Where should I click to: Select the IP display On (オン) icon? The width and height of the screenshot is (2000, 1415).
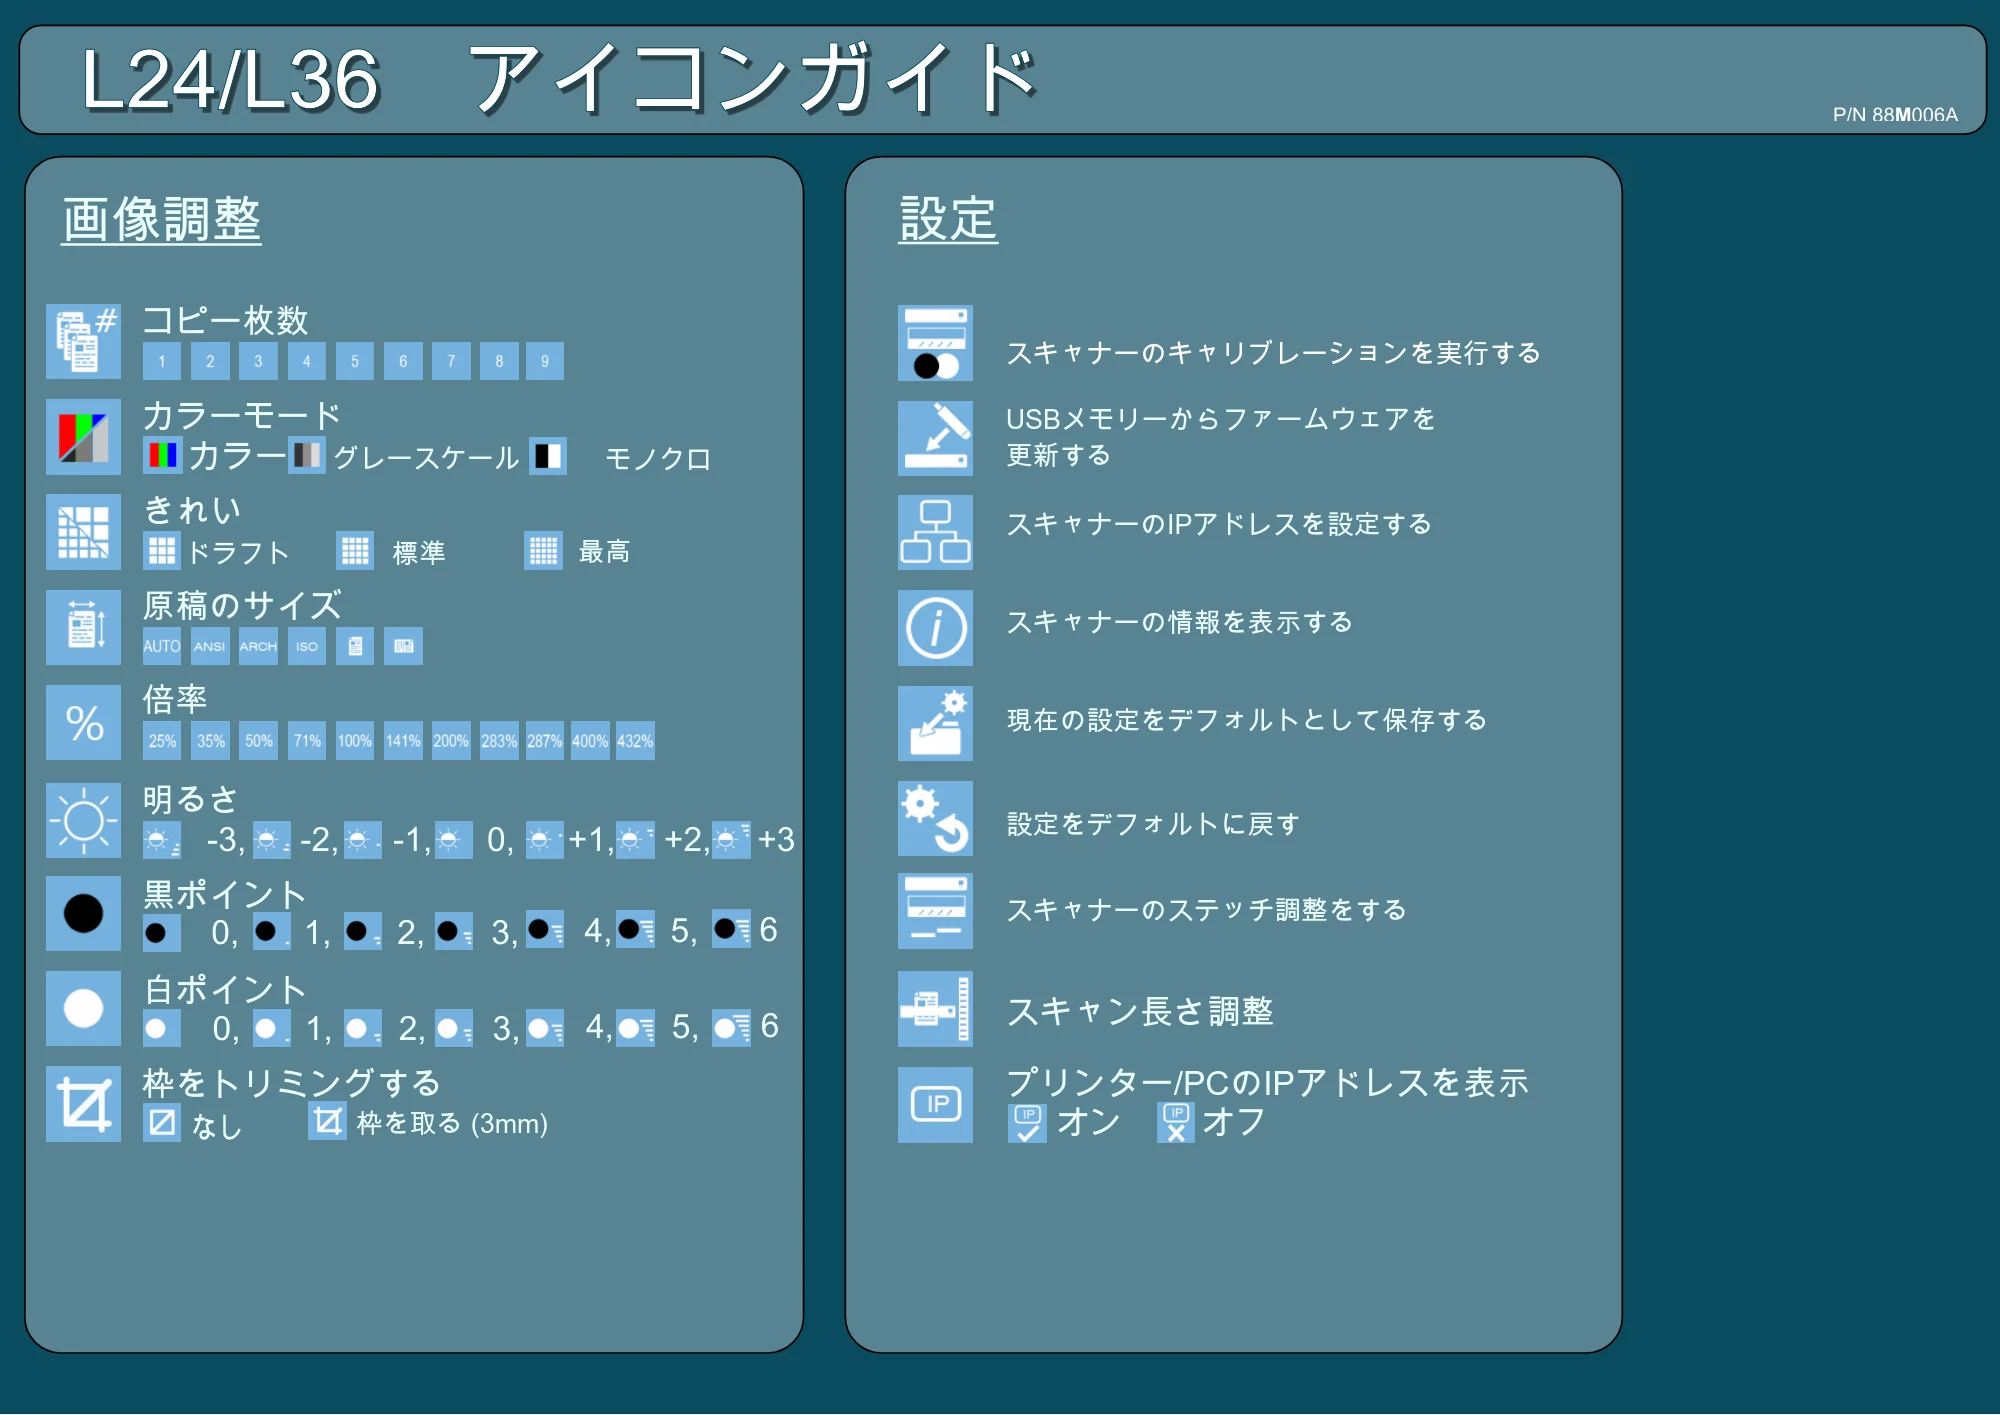pyautogui.click(x=1027, y=1123)
